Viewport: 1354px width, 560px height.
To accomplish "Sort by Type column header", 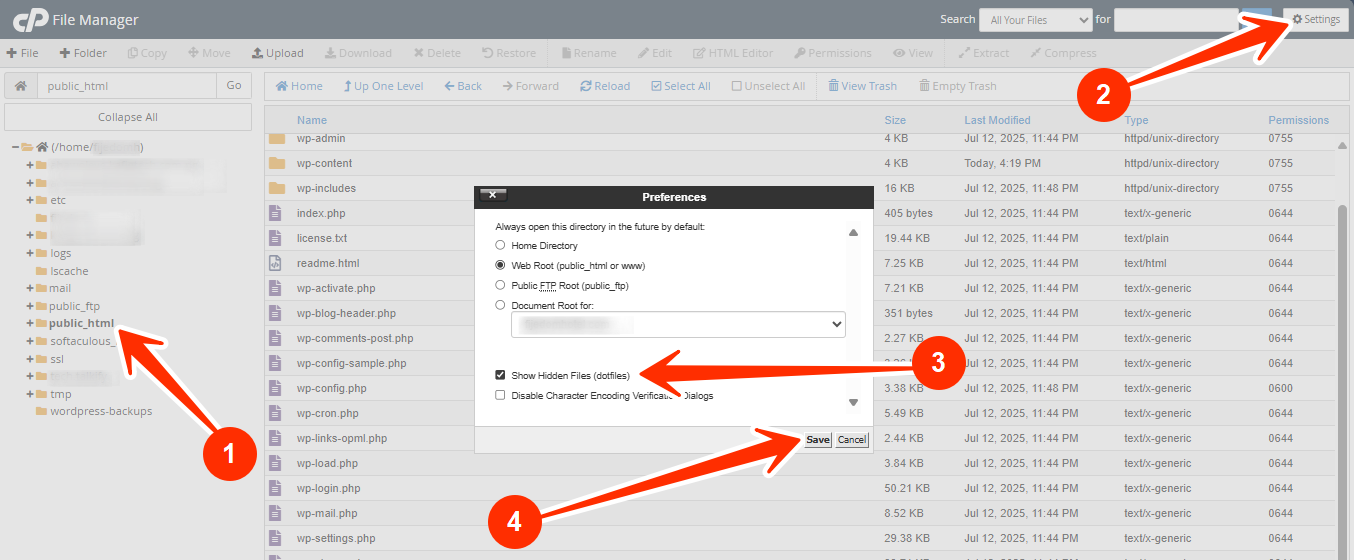I will tap(1136, 120).
